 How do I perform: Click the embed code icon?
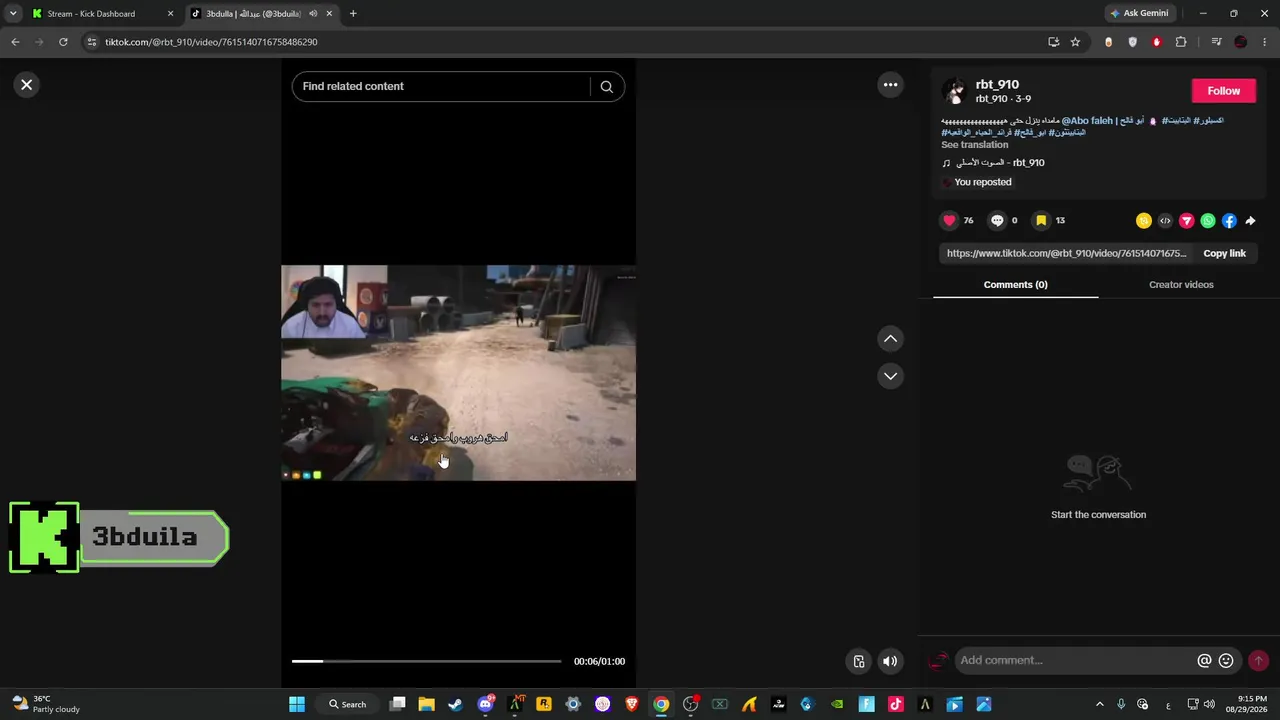[x=1165, y=221]
